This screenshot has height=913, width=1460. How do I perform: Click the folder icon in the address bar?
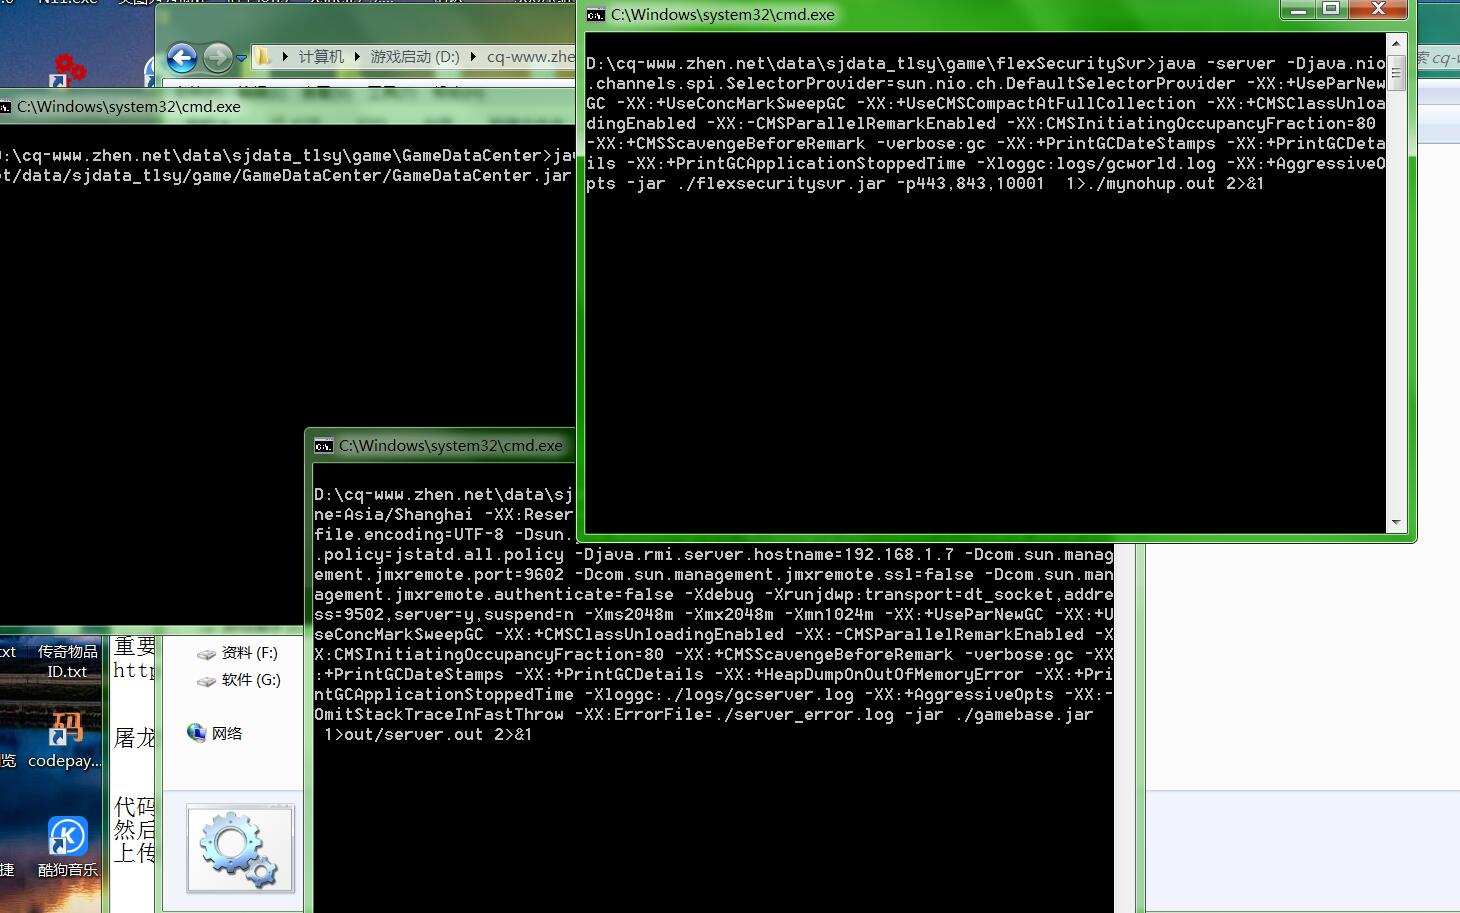263,57
